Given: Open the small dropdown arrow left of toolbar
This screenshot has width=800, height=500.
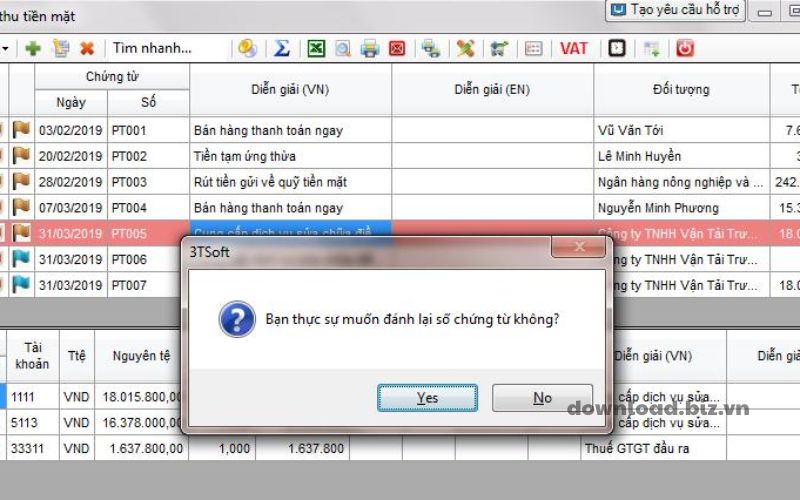Looking at the screenshot, I should point(5,48).
